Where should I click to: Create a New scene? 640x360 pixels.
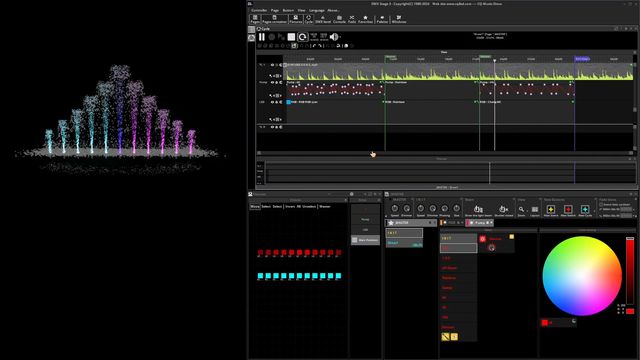click(x=551, y=209)
